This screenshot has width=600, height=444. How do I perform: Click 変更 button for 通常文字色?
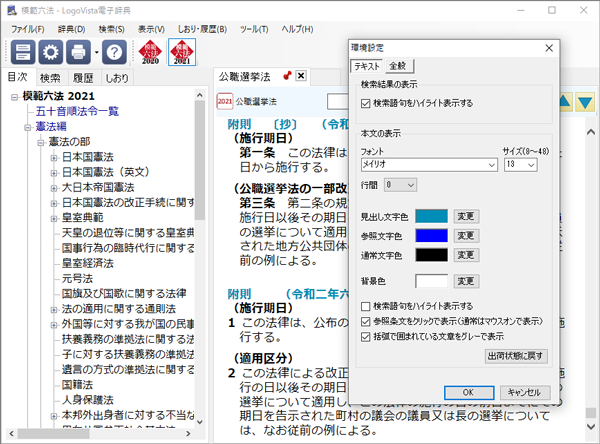tap(466, 255)
